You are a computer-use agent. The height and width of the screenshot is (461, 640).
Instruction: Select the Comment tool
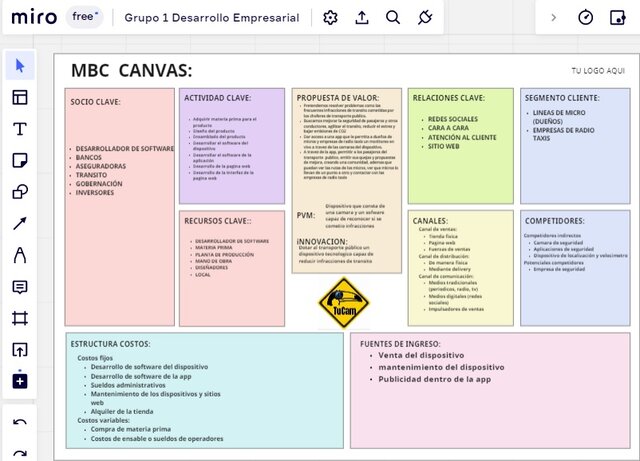pyautogui.click(x=20, y=287)
